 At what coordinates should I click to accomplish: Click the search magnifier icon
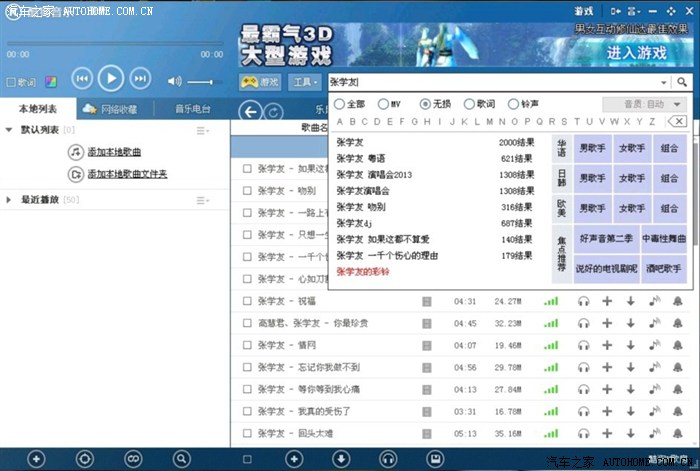tap(682, 82)
